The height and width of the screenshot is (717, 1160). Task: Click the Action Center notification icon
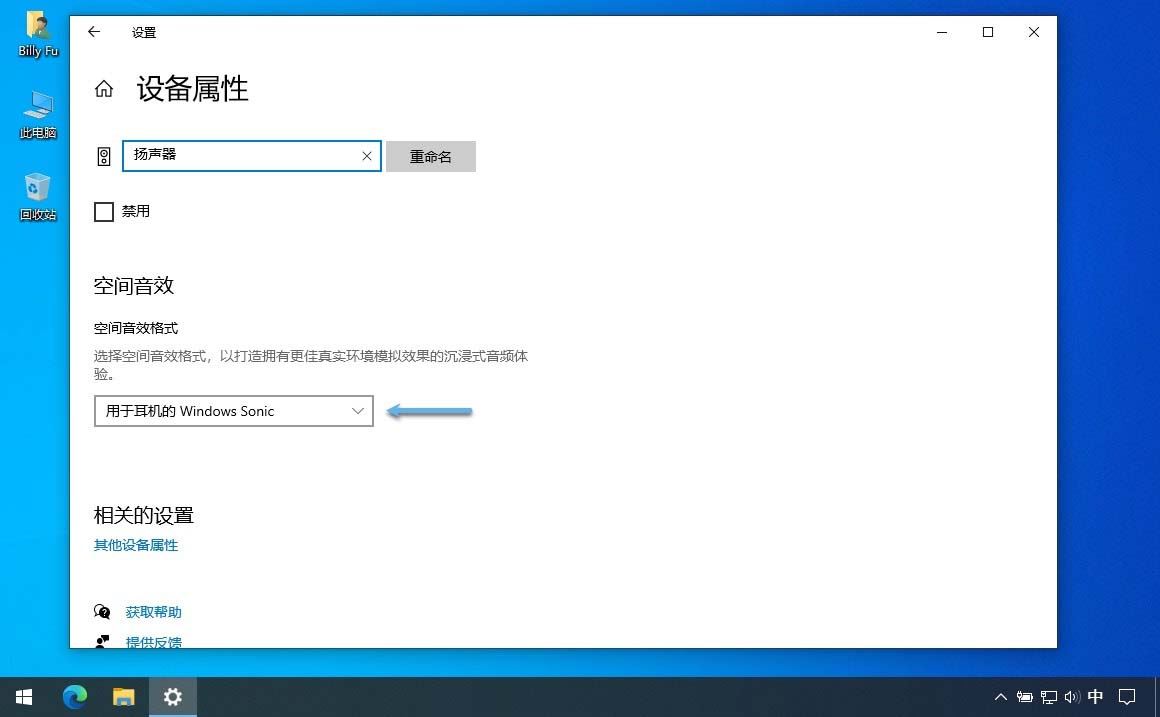click(x=1128, y=697)
